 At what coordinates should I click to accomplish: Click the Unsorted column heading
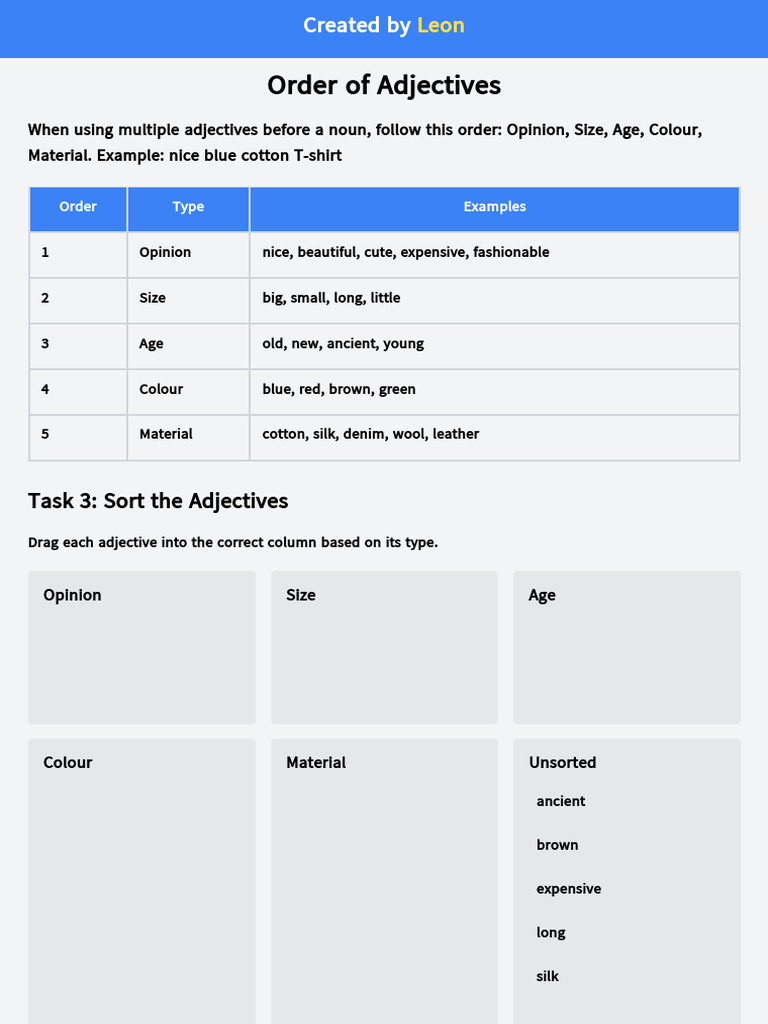coord(562,763)
